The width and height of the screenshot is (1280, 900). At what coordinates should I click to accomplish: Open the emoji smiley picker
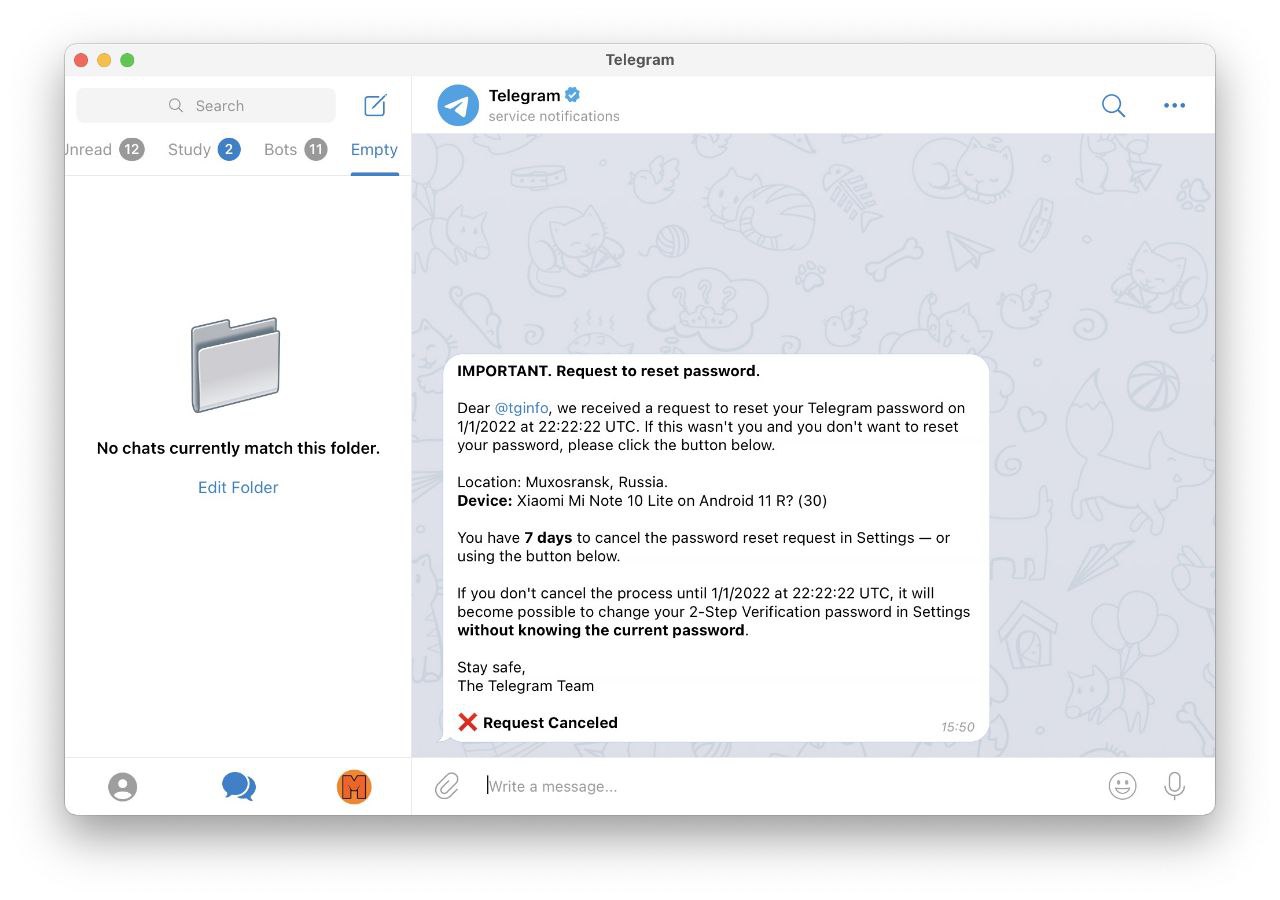point(1123,786)
